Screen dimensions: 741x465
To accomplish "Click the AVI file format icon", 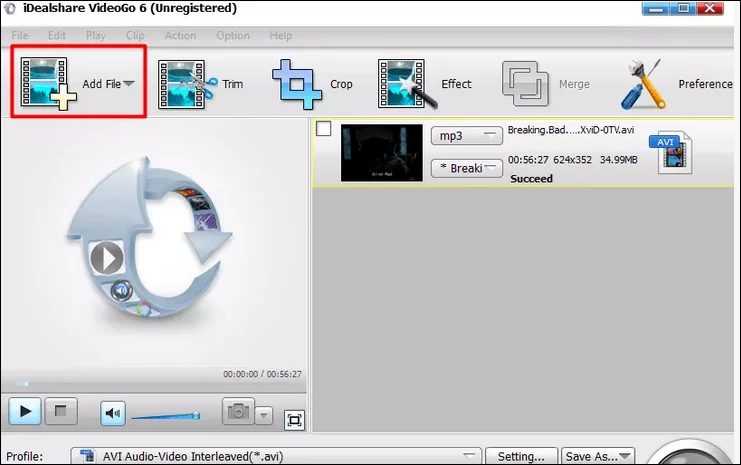I will tap(670, 155).
